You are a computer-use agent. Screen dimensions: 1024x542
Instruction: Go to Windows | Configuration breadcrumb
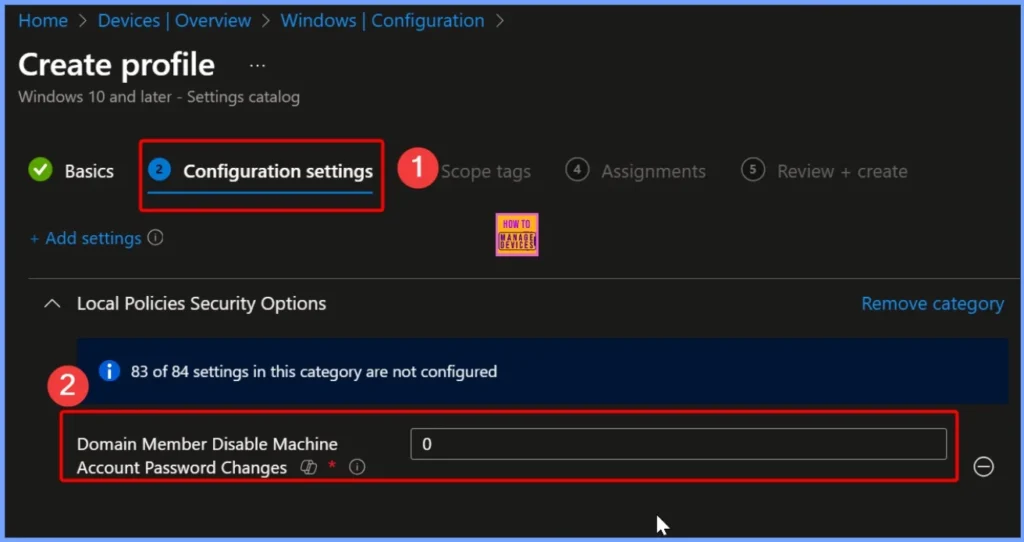[x=382, y=20]
